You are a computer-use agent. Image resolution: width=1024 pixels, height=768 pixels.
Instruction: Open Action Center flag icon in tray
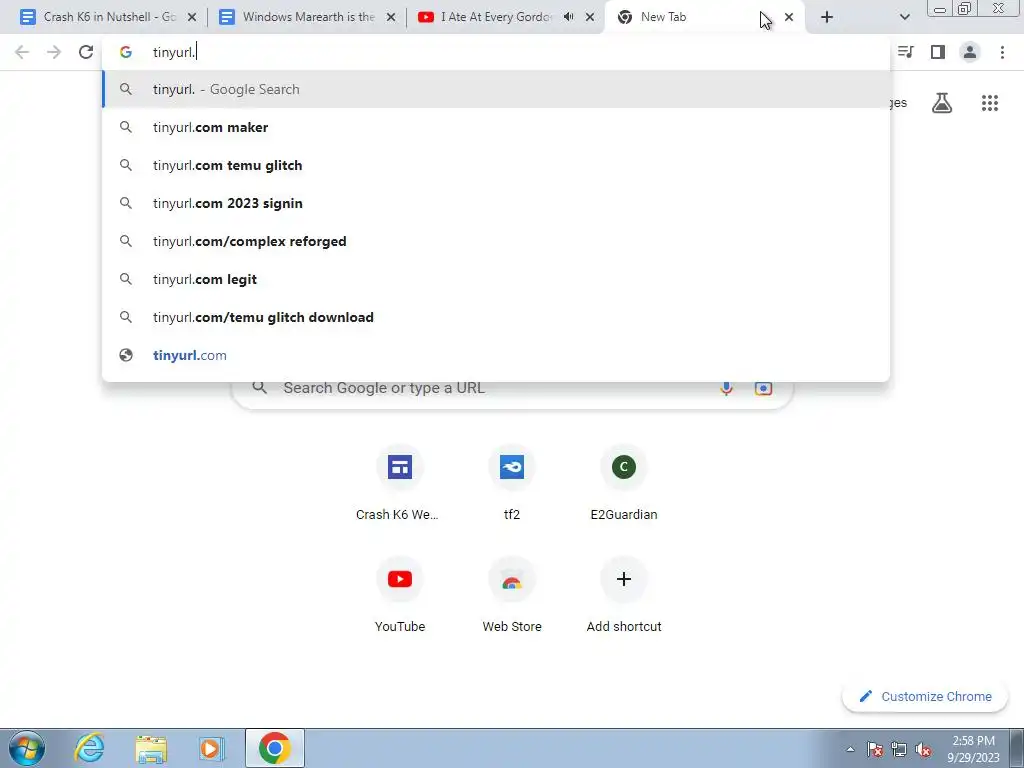coord(875,749)
